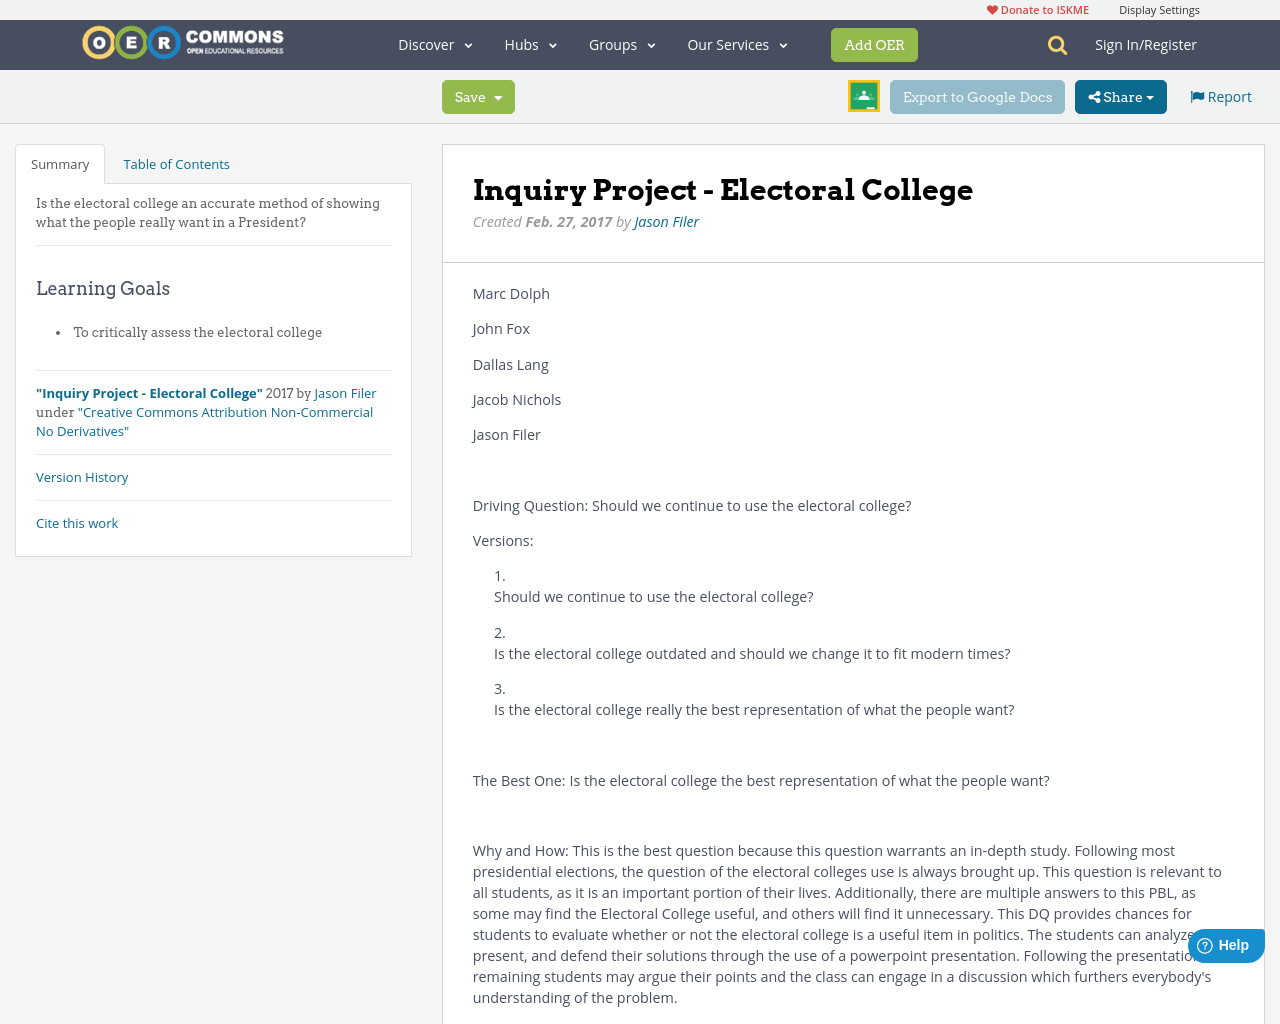
Task: Report this resource via the flag icon
Action: click(1196, 95)
